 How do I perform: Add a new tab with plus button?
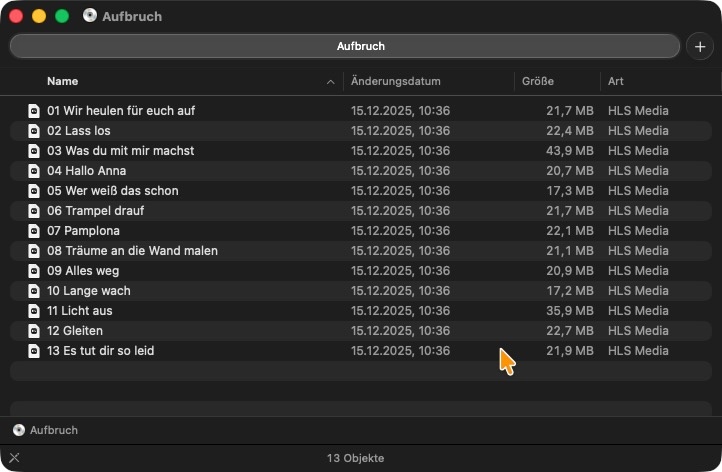click(x=700, y=47)
